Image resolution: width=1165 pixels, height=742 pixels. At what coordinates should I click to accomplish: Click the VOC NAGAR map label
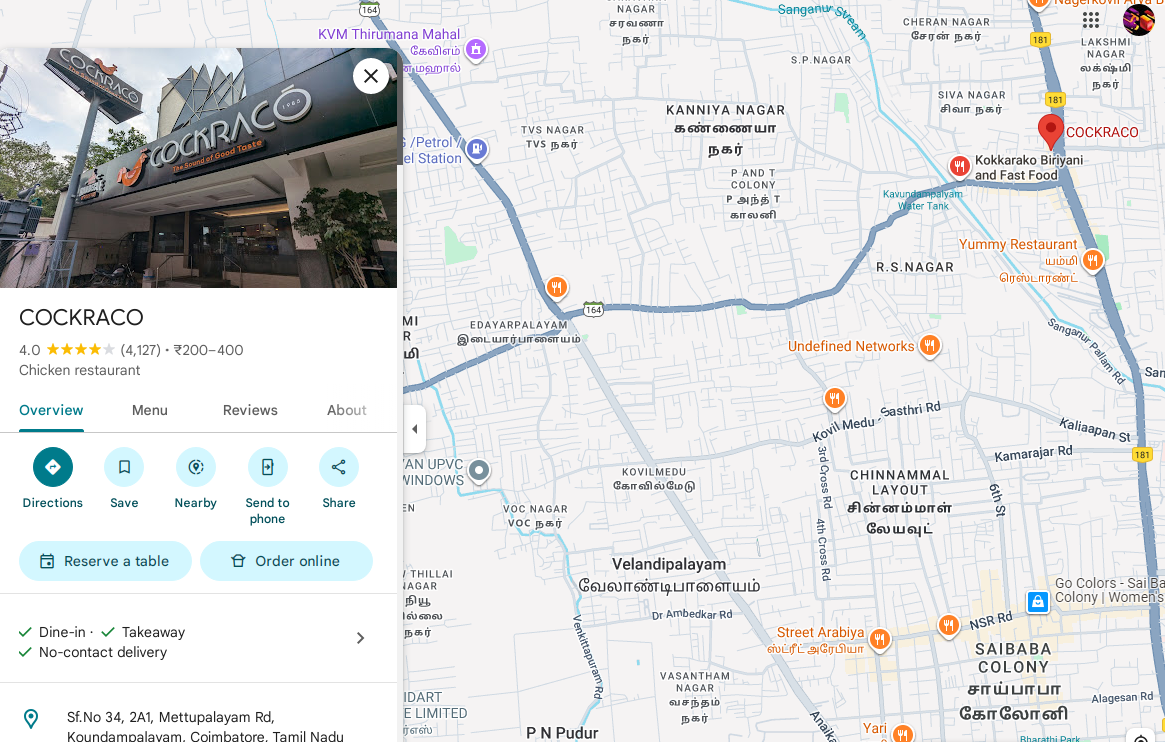click(x=535, y=509)
